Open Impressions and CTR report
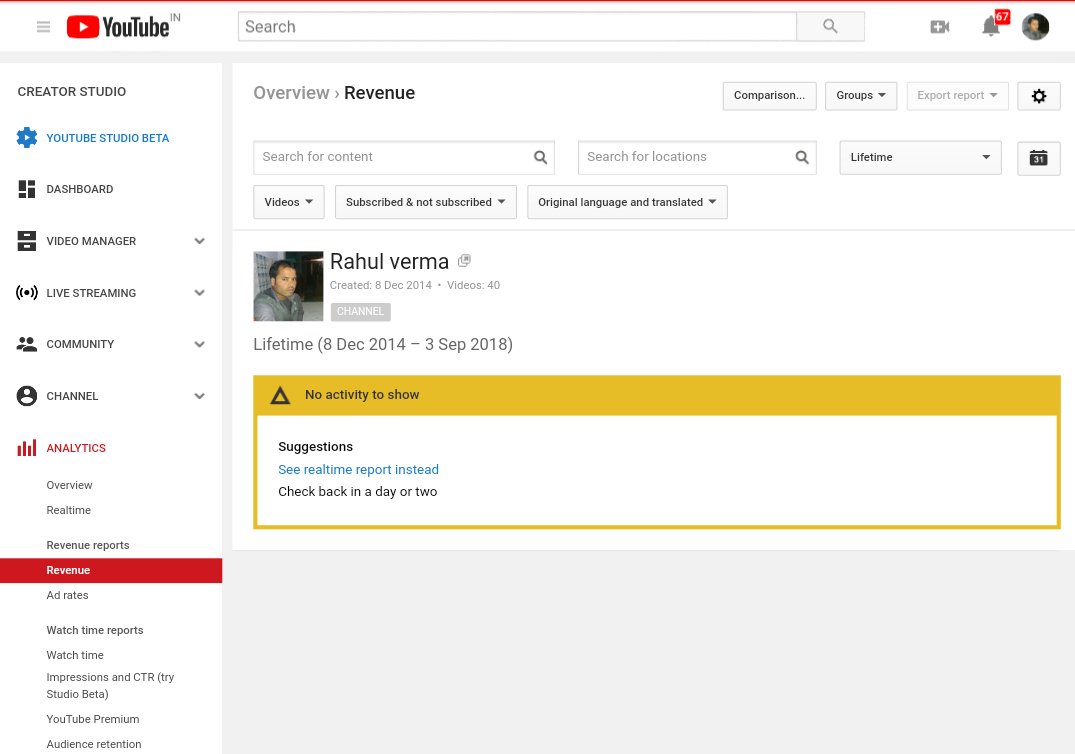Screen dimensions: 1075x754 110,685
